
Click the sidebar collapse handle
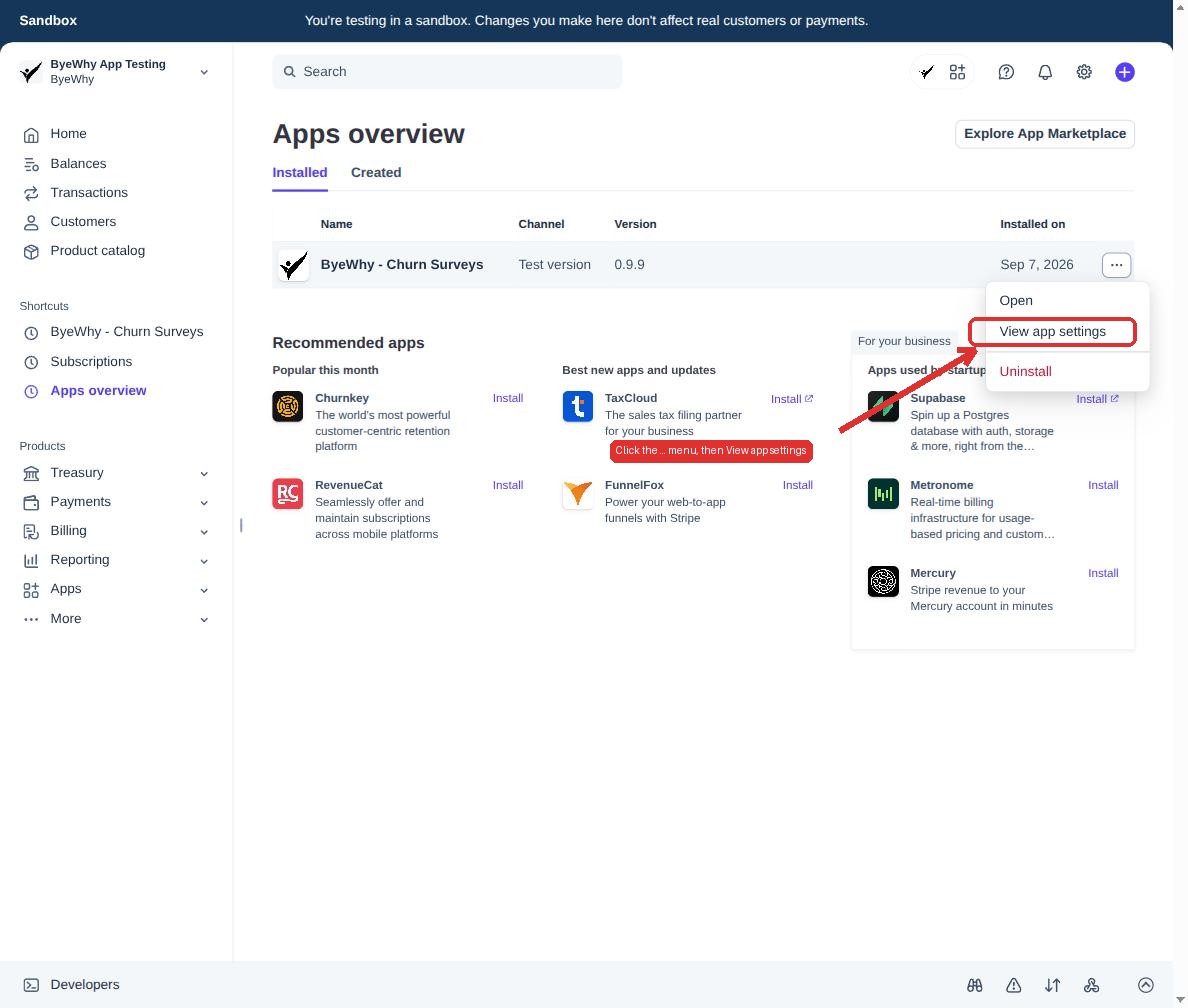241,525
